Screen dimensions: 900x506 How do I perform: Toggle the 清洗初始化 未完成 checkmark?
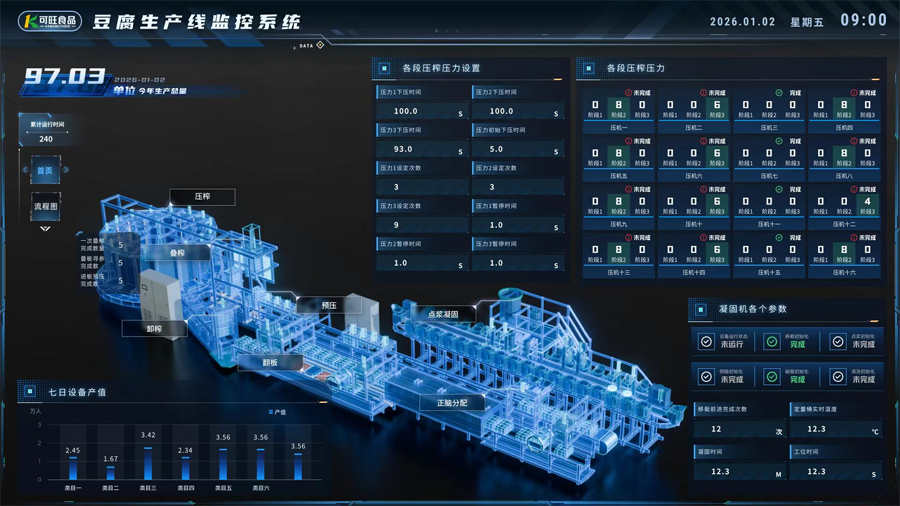tap(838, 376)
